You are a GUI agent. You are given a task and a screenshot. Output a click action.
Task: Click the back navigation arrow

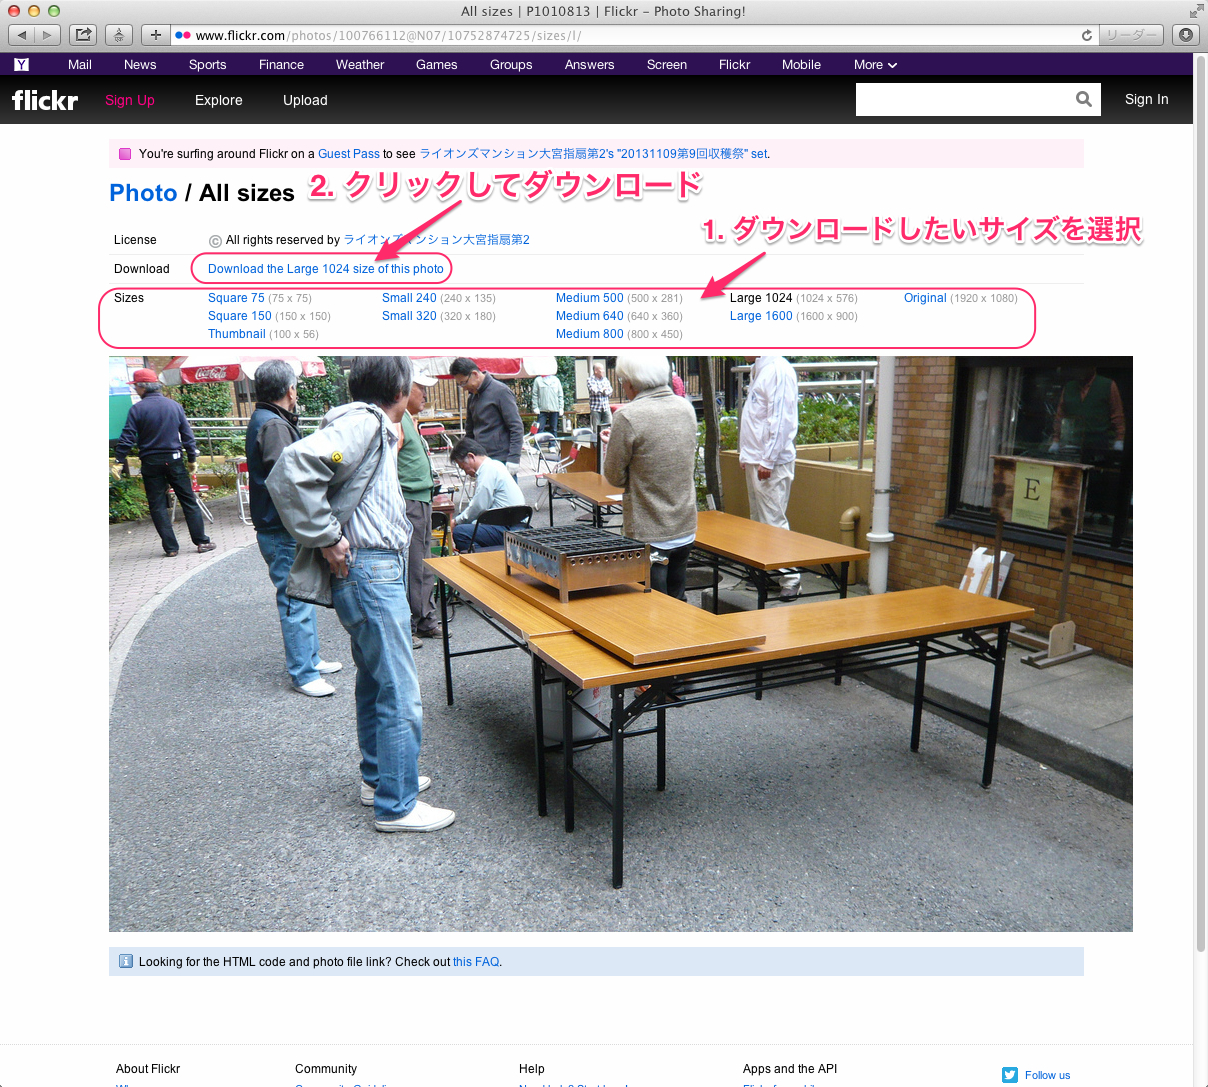[x=21, y=34]
